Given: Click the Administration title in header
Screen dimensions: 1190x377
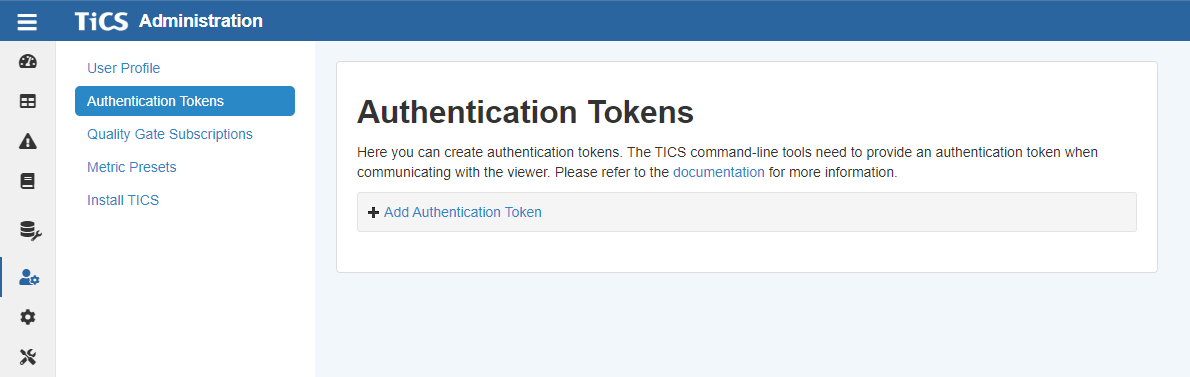Looking at the screenshot, I should point(201,21).
